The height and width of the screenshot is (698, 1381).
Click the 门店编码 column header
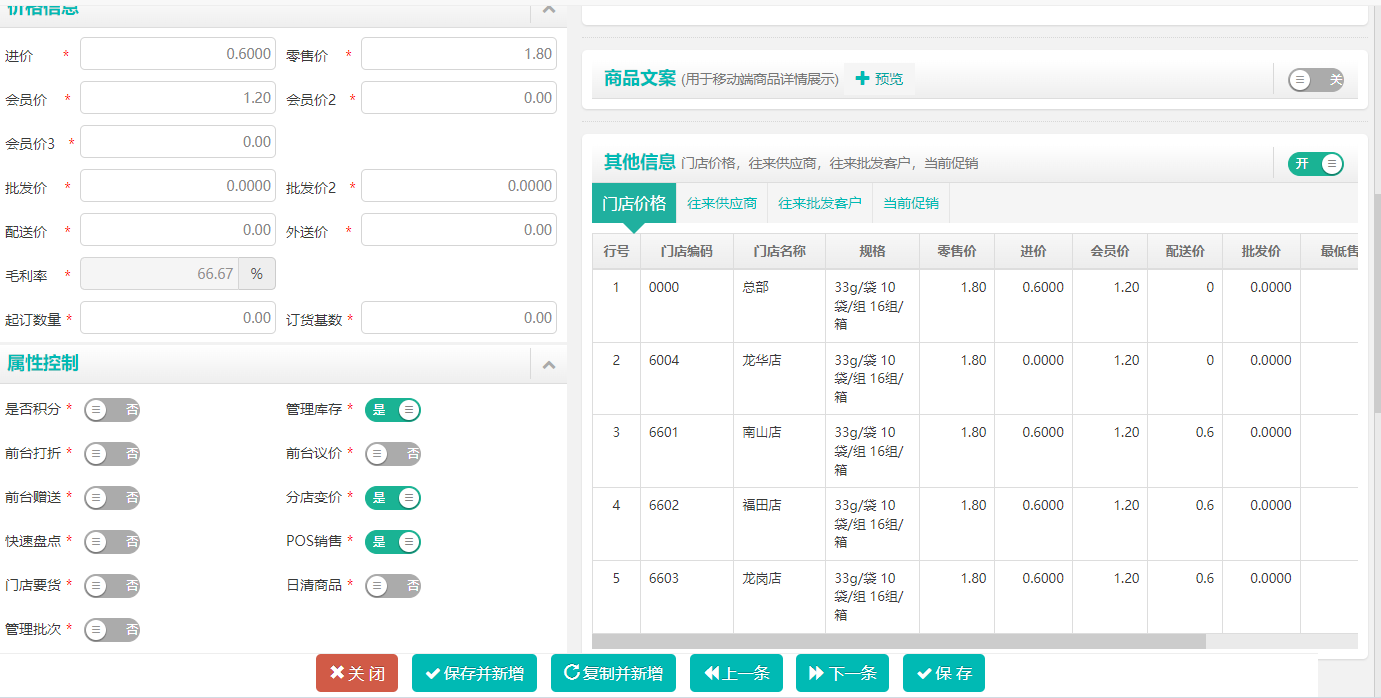tap(687, 251)
